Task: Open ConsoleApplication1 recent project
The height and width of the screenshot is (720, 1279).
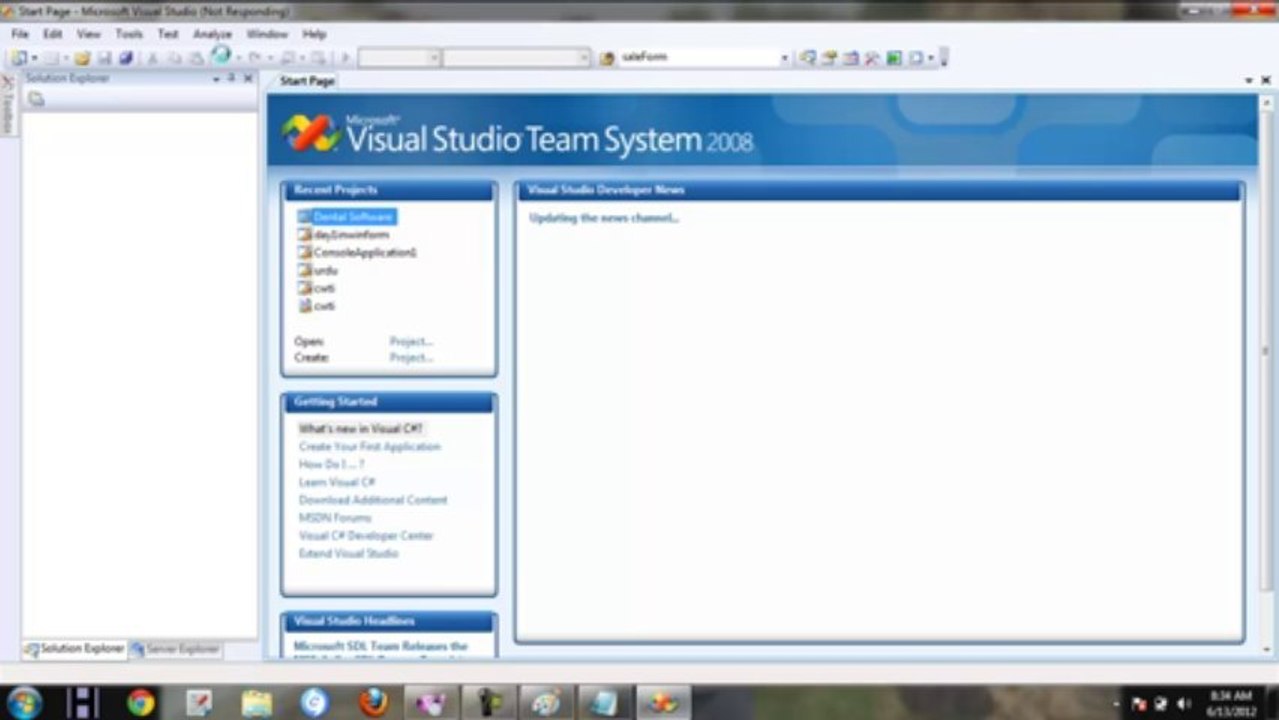Action: pyautogui.click(x=357, y=252)
